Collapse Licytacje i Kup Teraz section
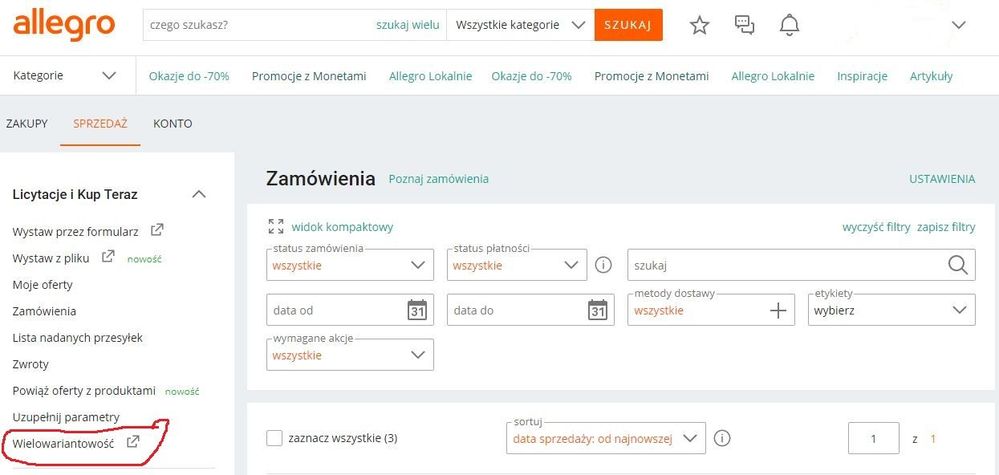The image size is (999, 475). pos(199,194)
